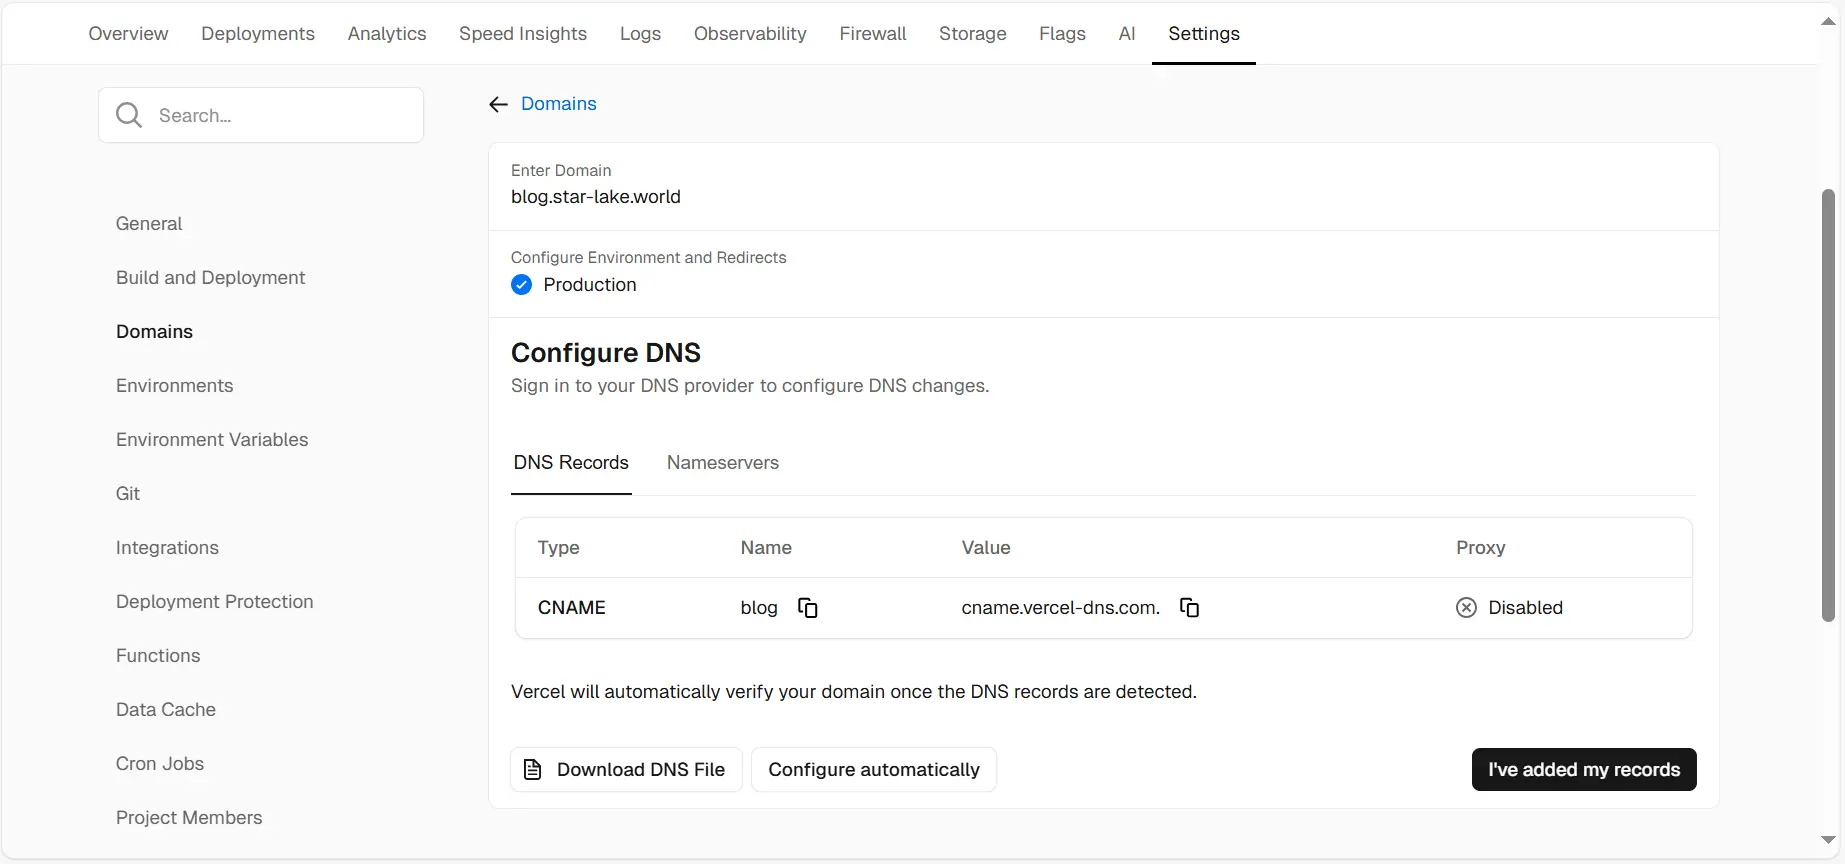Click the document icon in Download DNS File
1845x864 pixels.
coord(533,769)
